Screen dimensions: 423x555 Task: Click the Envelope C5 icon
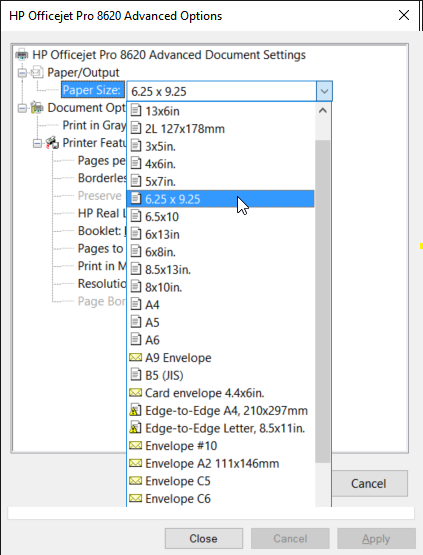click(x=136, y=480)
